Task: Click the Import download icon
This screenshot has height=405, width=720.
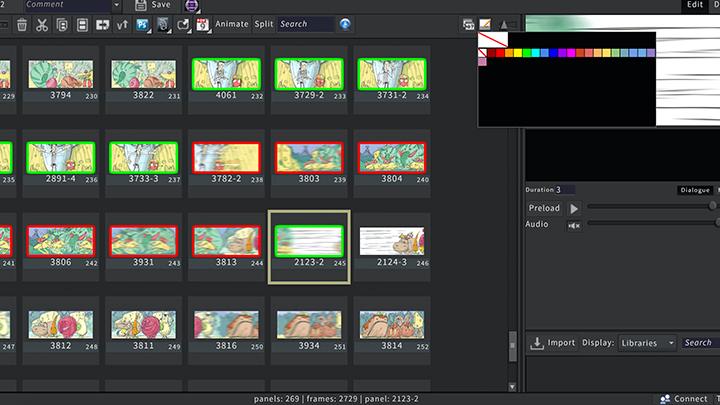Action: [x=537, y=343]
